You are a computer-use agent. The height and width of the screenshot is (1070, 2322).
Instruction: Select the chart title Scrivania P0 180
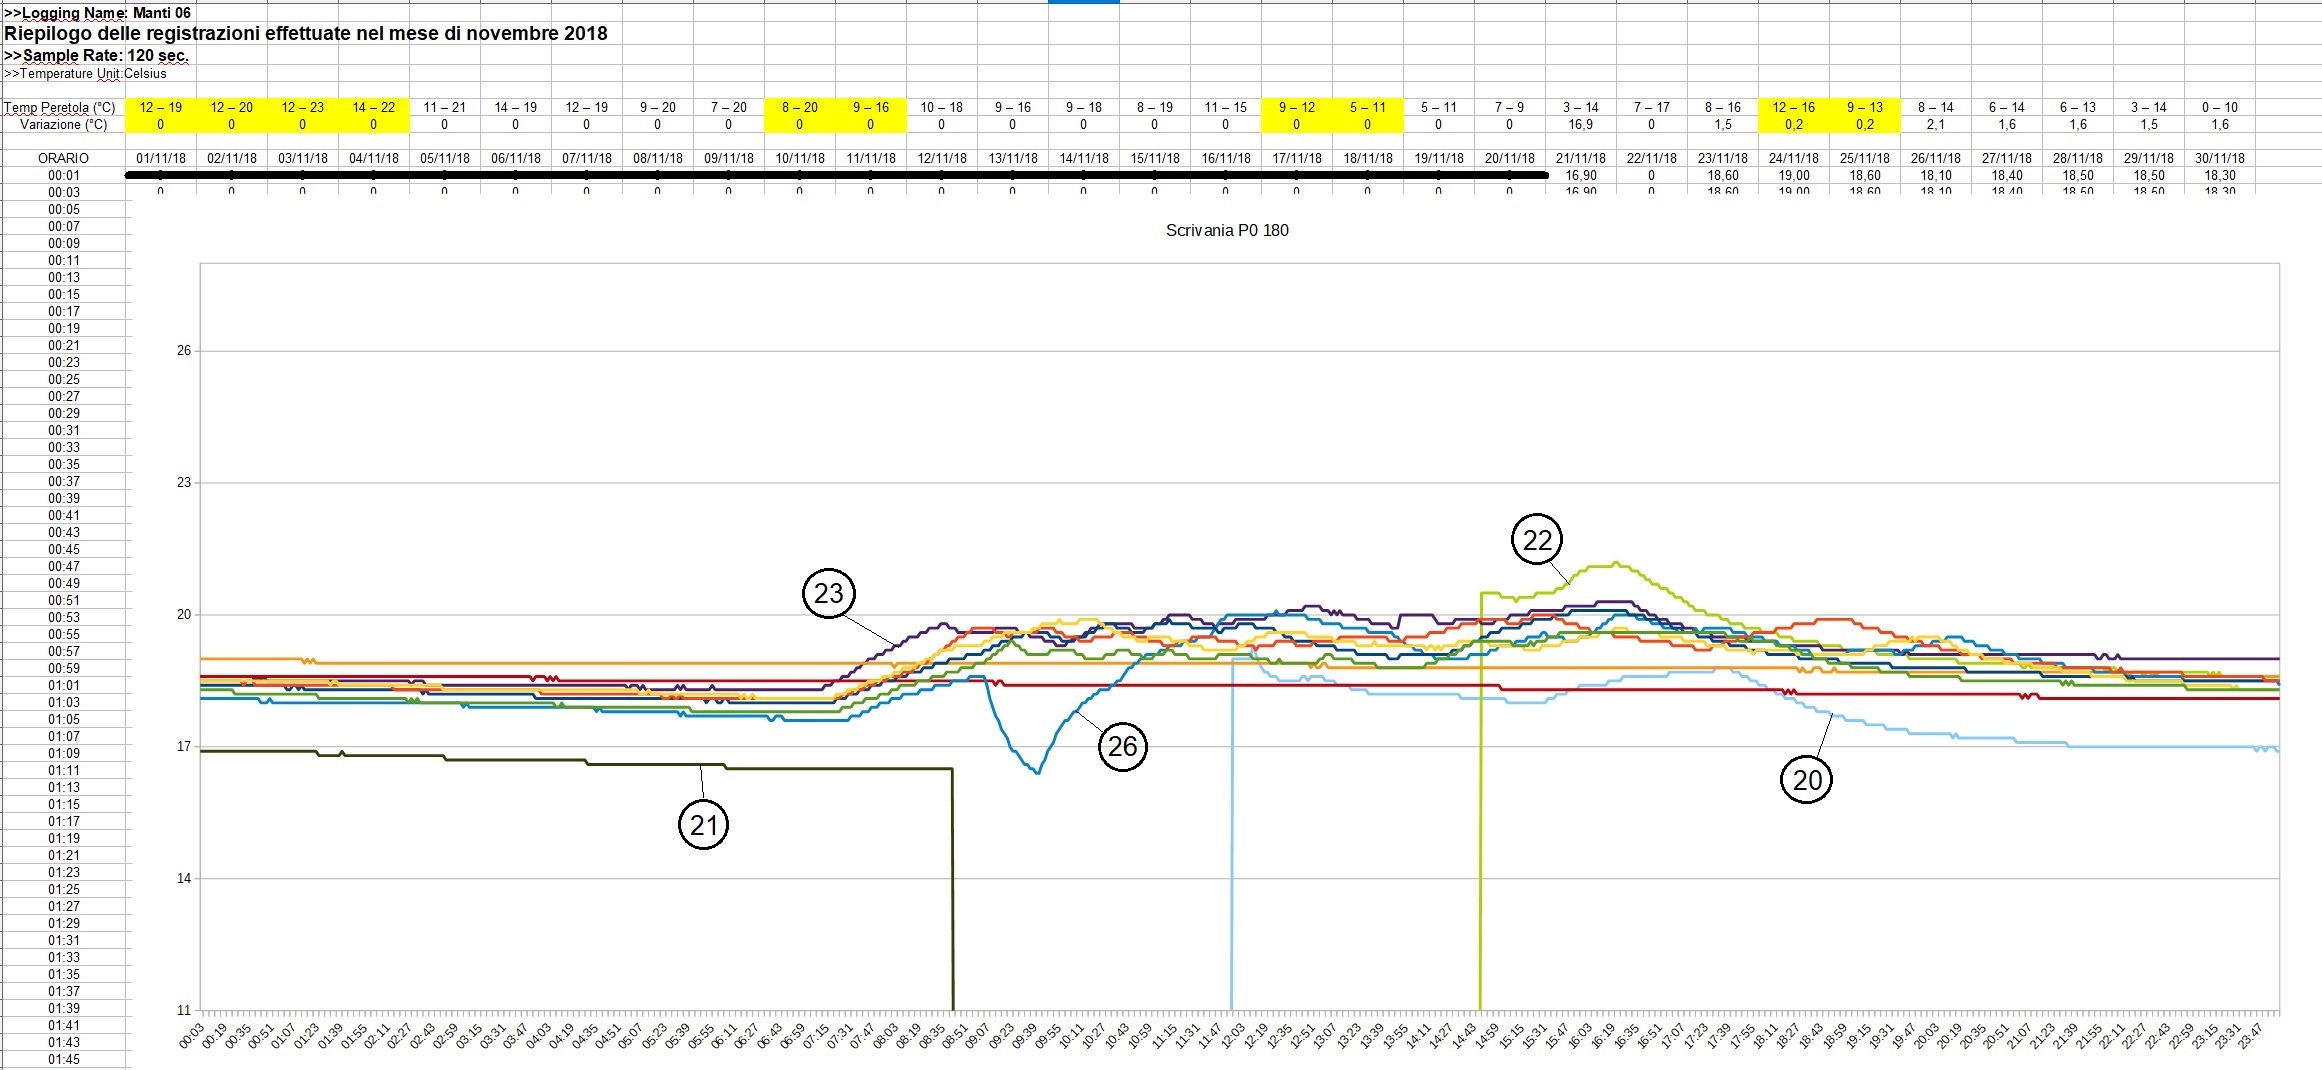point(1226,230)
